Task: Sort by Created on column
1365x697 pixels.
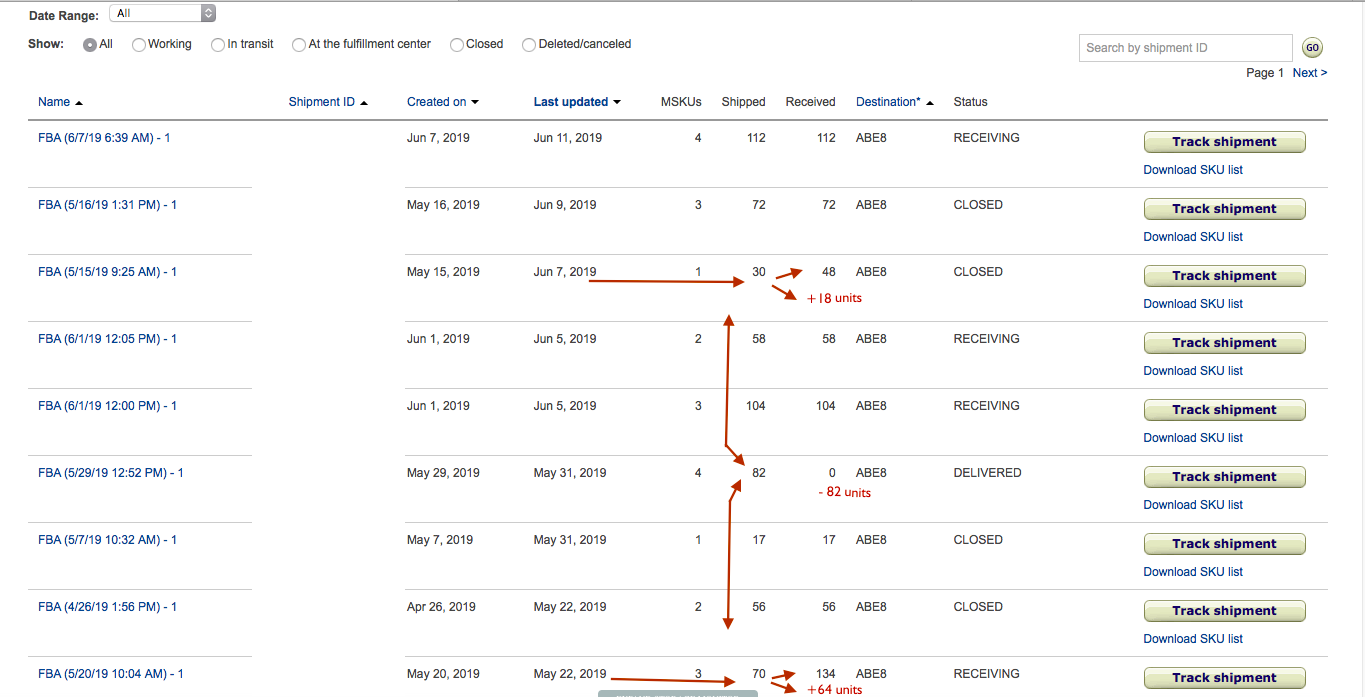Action: point(436,102)
